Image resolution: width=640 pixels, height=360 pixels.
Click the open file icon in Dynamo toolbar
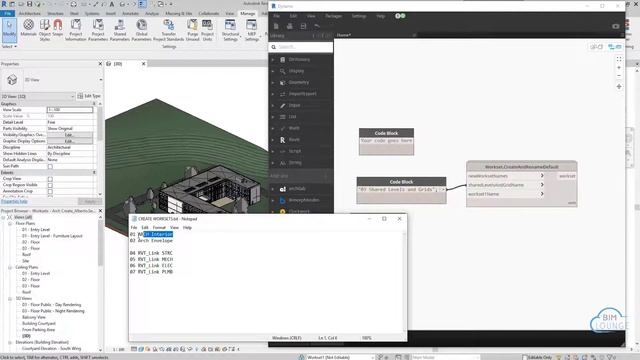pyautogui.click(x=289, y=26)
